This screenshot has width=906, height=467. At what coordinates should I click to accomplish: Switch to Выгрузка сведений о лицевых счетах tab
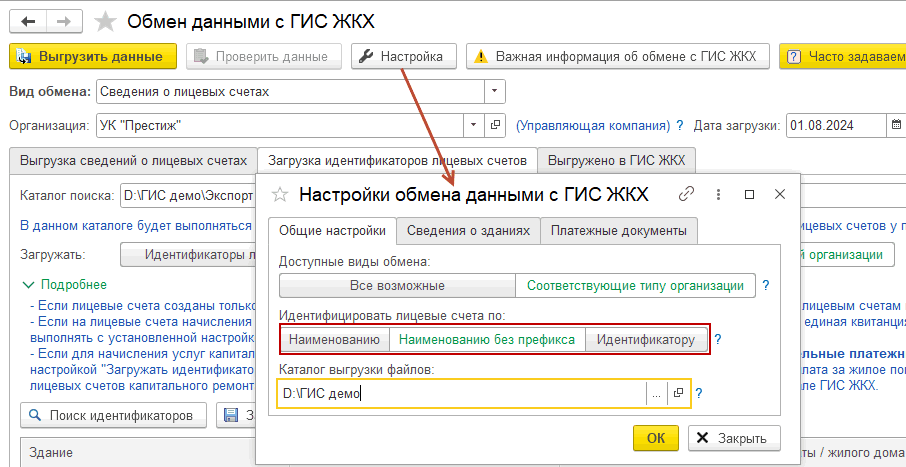[133, 160]
